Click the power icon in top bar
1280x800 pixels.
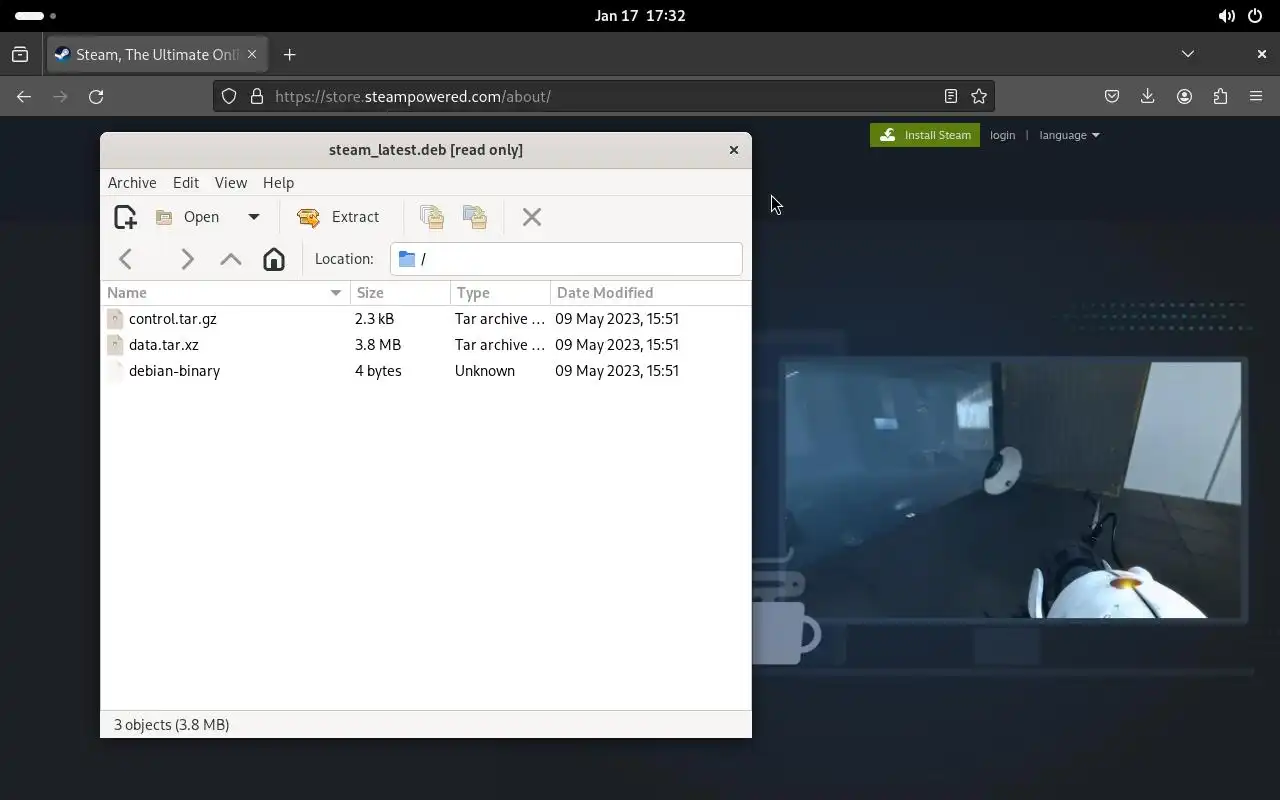[1256, 16]
